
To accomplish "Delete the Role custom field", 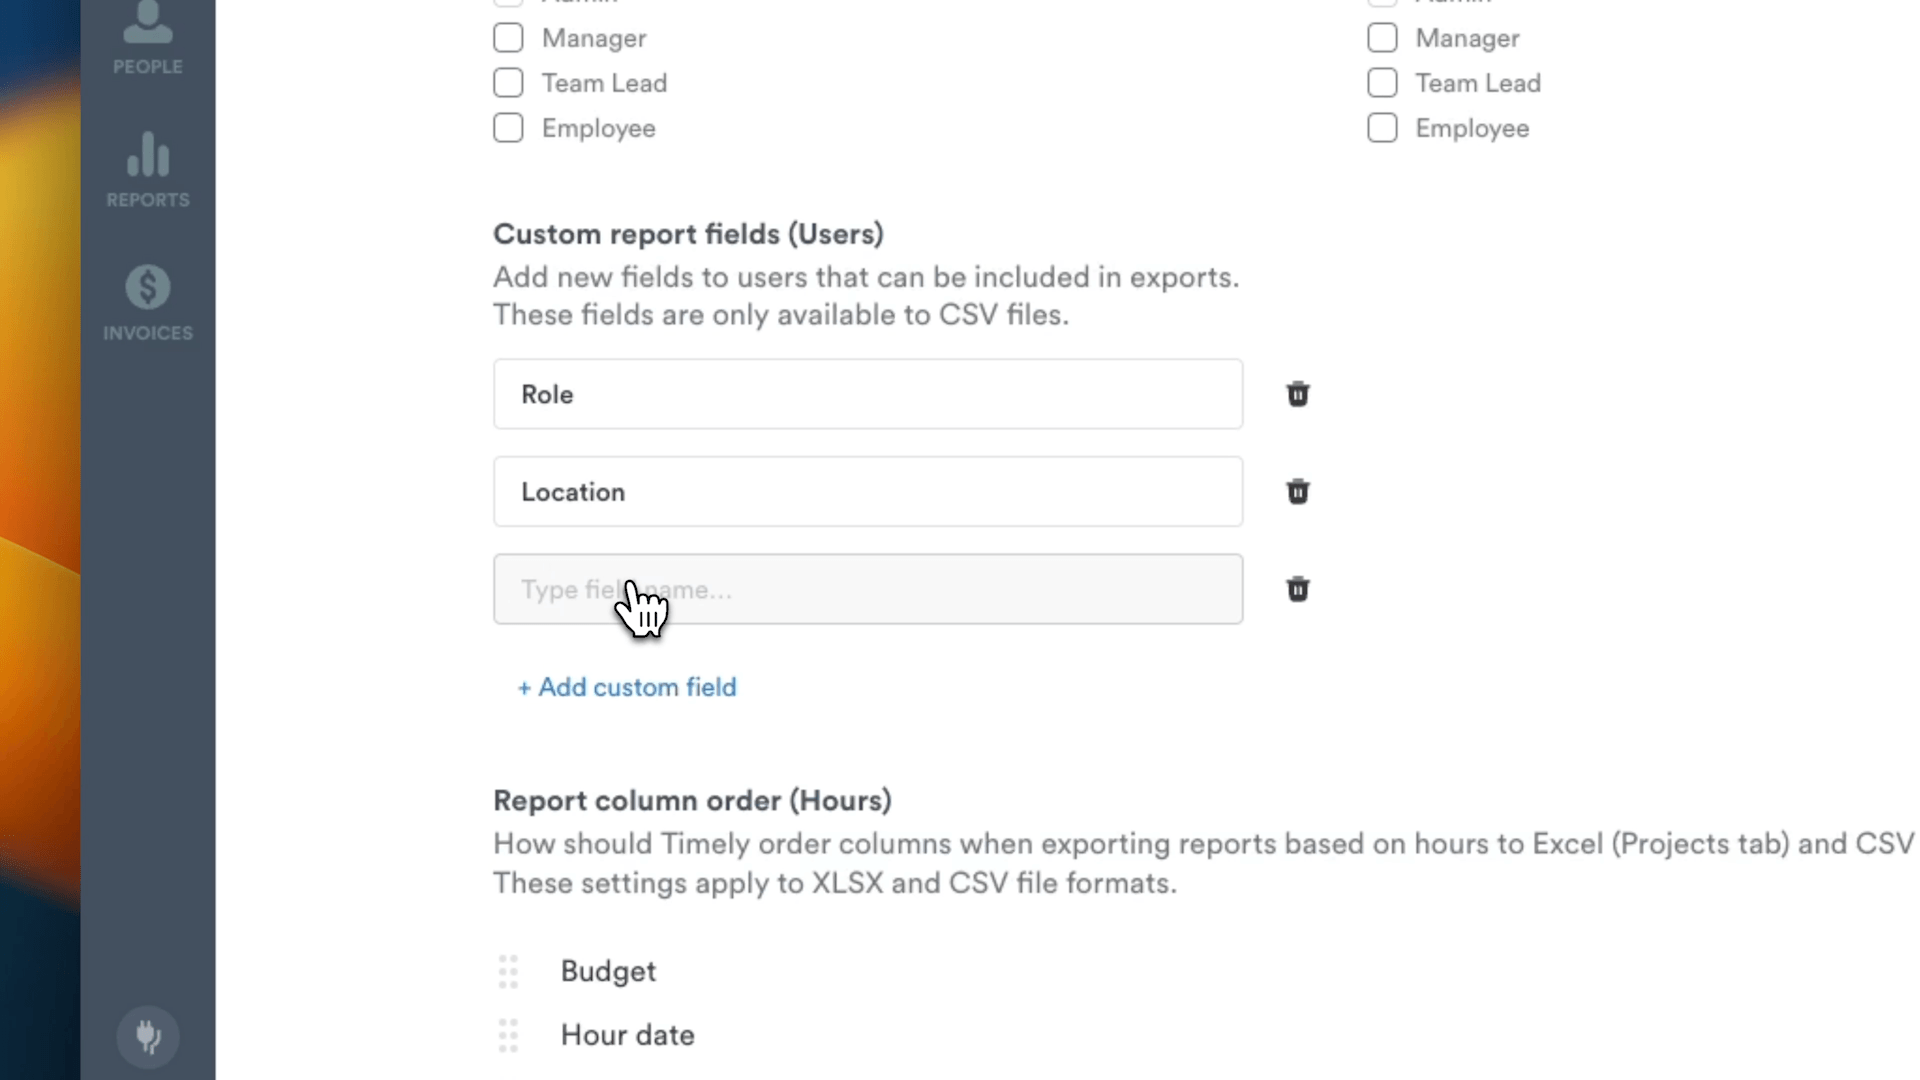I will pos(1297,394).
